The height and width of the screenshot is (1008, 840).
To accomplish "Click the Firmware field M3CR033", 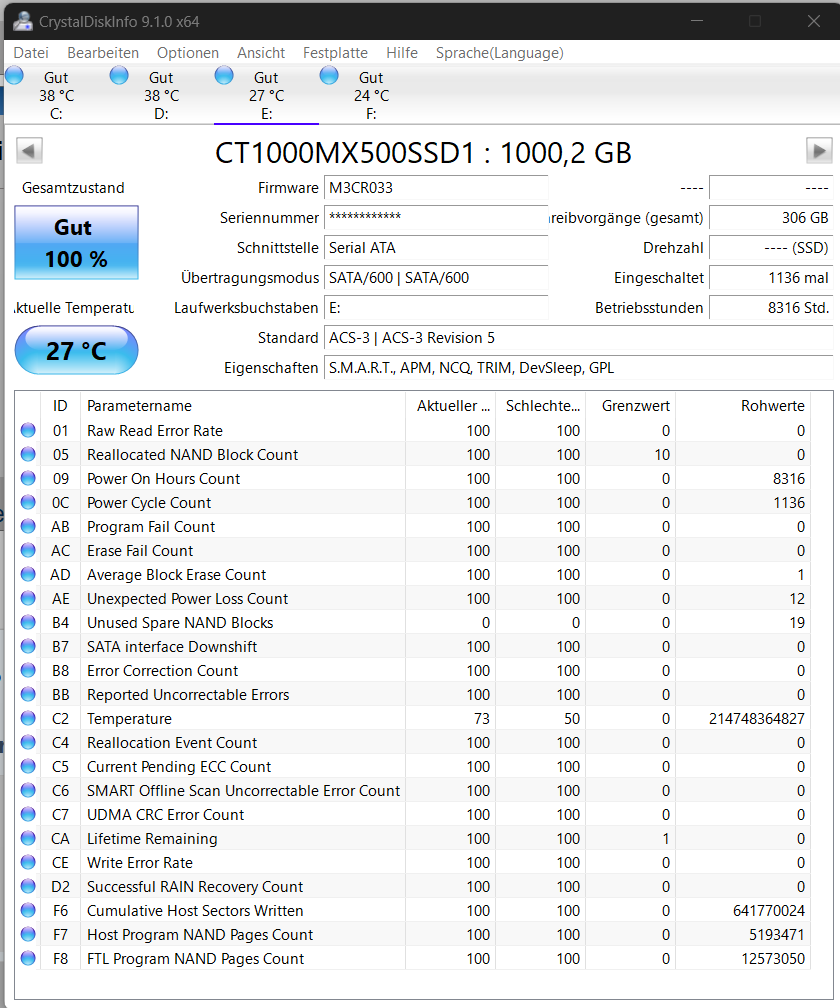I will pos(436,188).
